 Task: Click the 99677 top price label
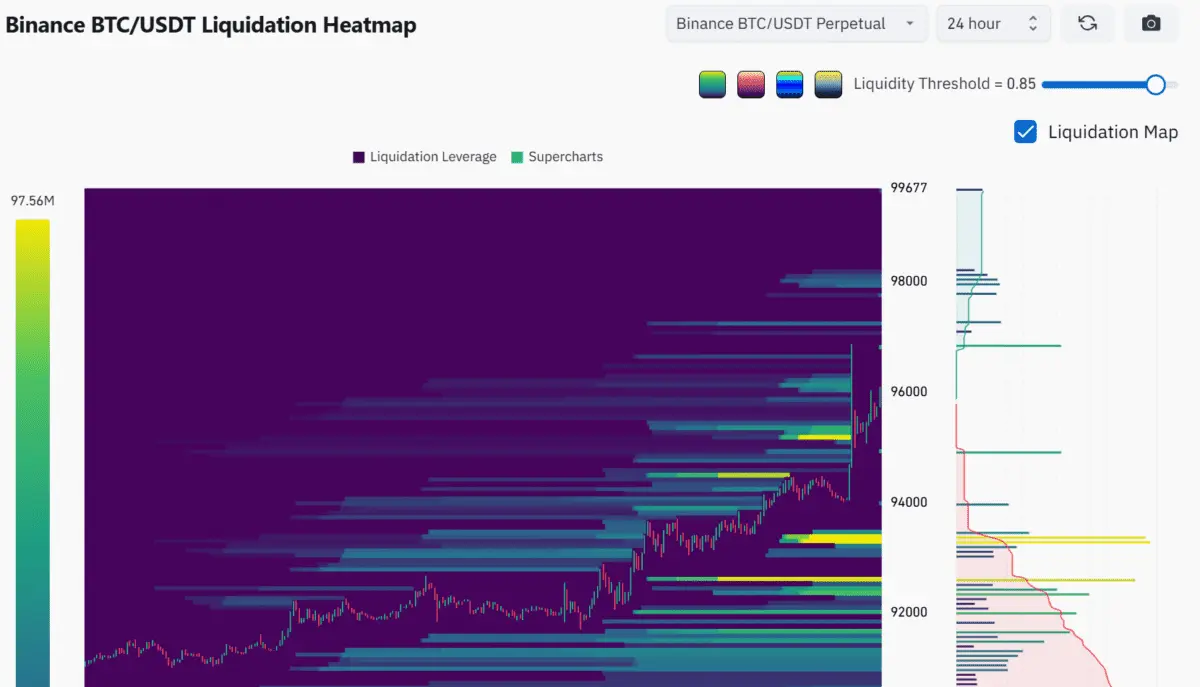pyautogui.click(x=909, y=188)
